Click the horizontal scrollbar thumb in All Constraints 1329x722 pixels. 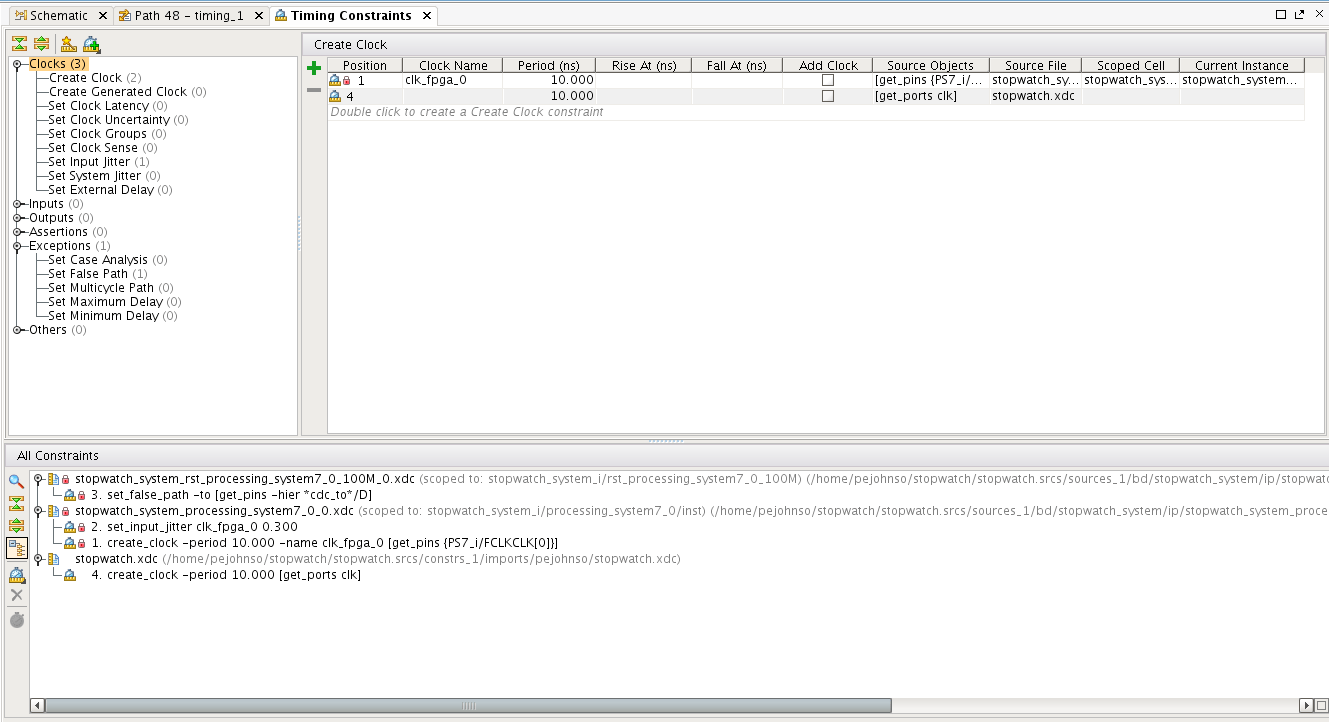(x=468, y=705)
